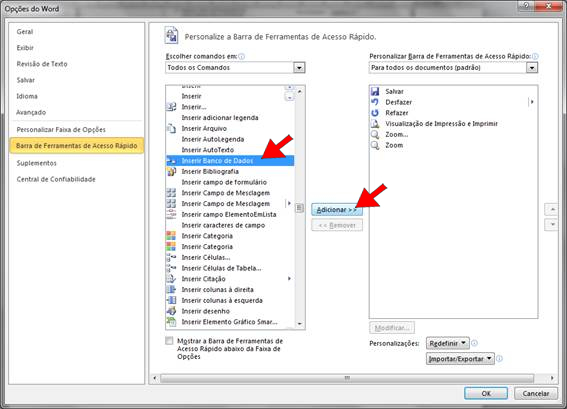
Task: Confirm with the OK button
Action: pyautogui.click(x=486, y=393)
